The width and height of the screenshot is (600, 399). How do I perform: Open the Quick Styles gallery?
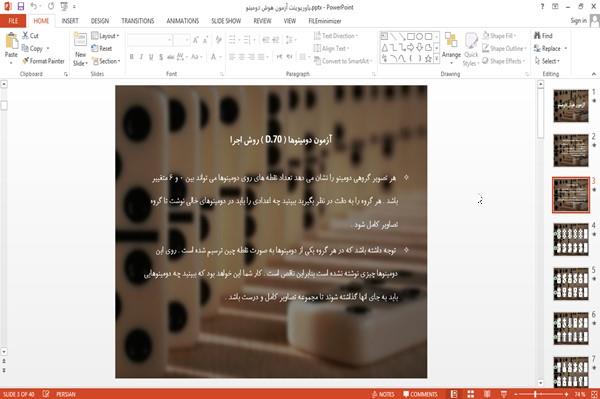(x=471, y=50)
